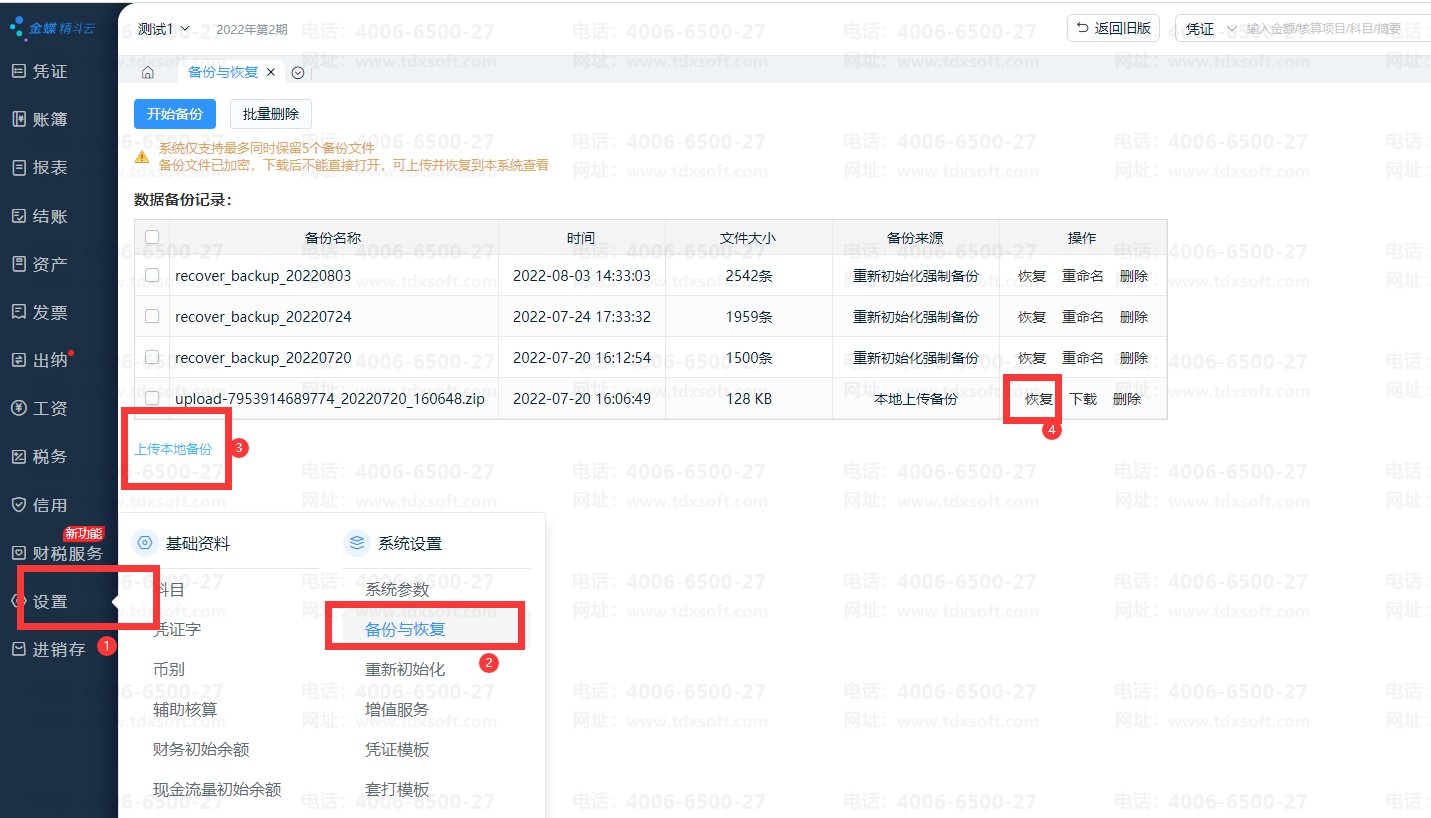Open the 凭证 search type dropdown
Viewport: 1431px width, 818px height.
1211,29
